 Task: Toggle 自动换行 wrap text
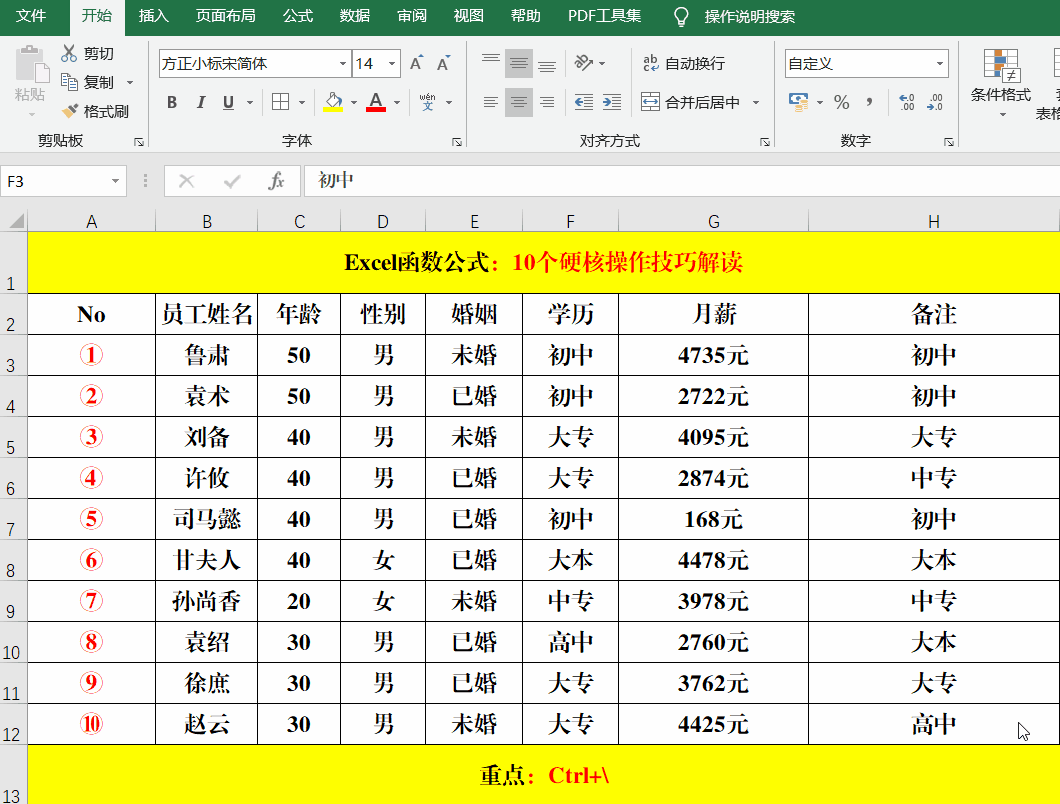pyautogui.click(x=676, y=62)
